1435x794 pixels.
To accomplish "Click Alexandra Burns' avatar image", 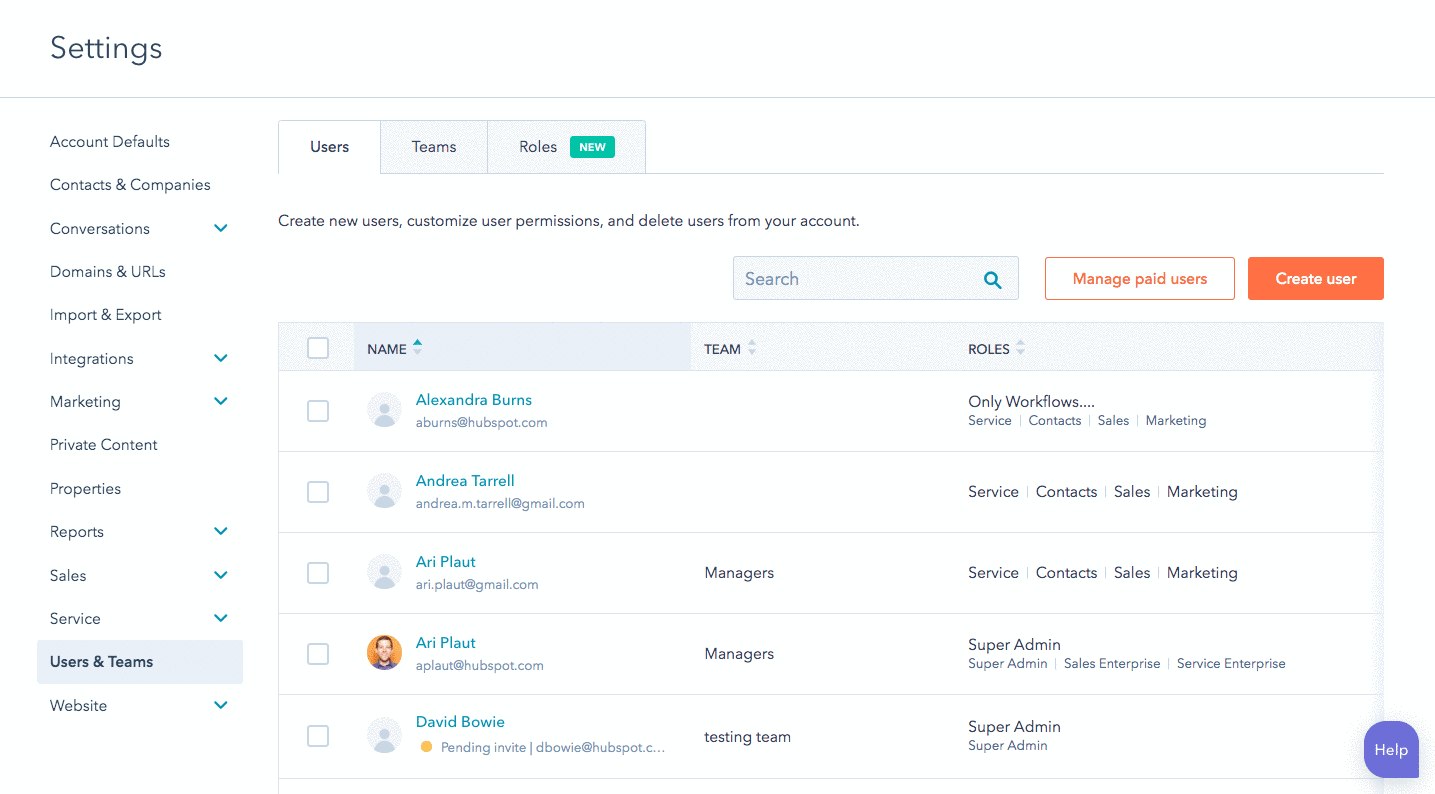I will click(384, 410).
